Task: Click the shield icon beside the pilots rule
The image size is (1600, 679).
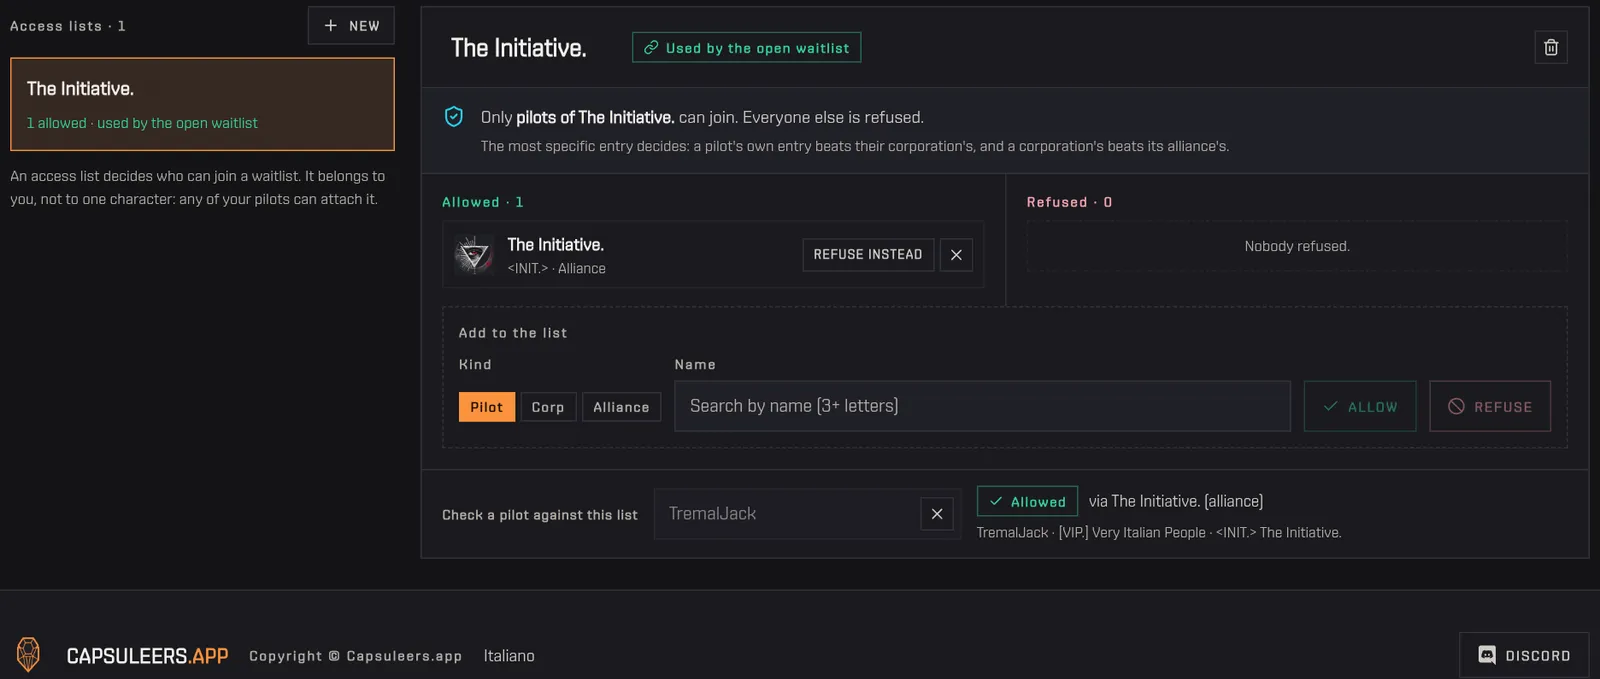Action: click(453, 117)
